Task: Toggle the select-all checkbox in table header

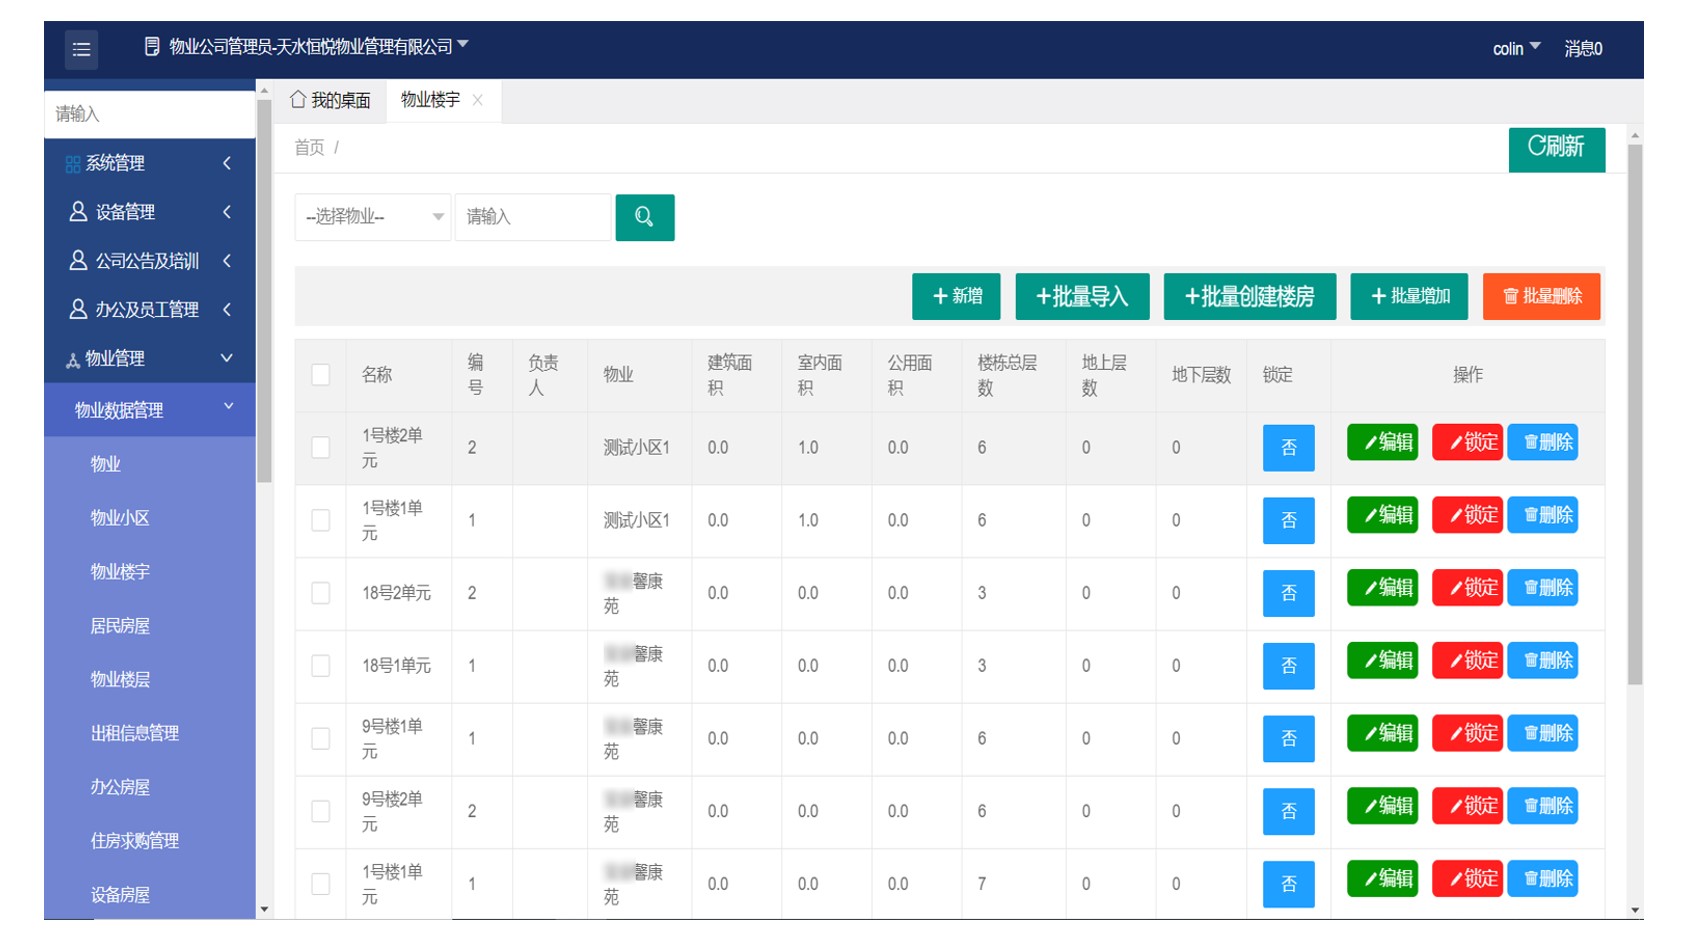Action: tap(321, 375)
